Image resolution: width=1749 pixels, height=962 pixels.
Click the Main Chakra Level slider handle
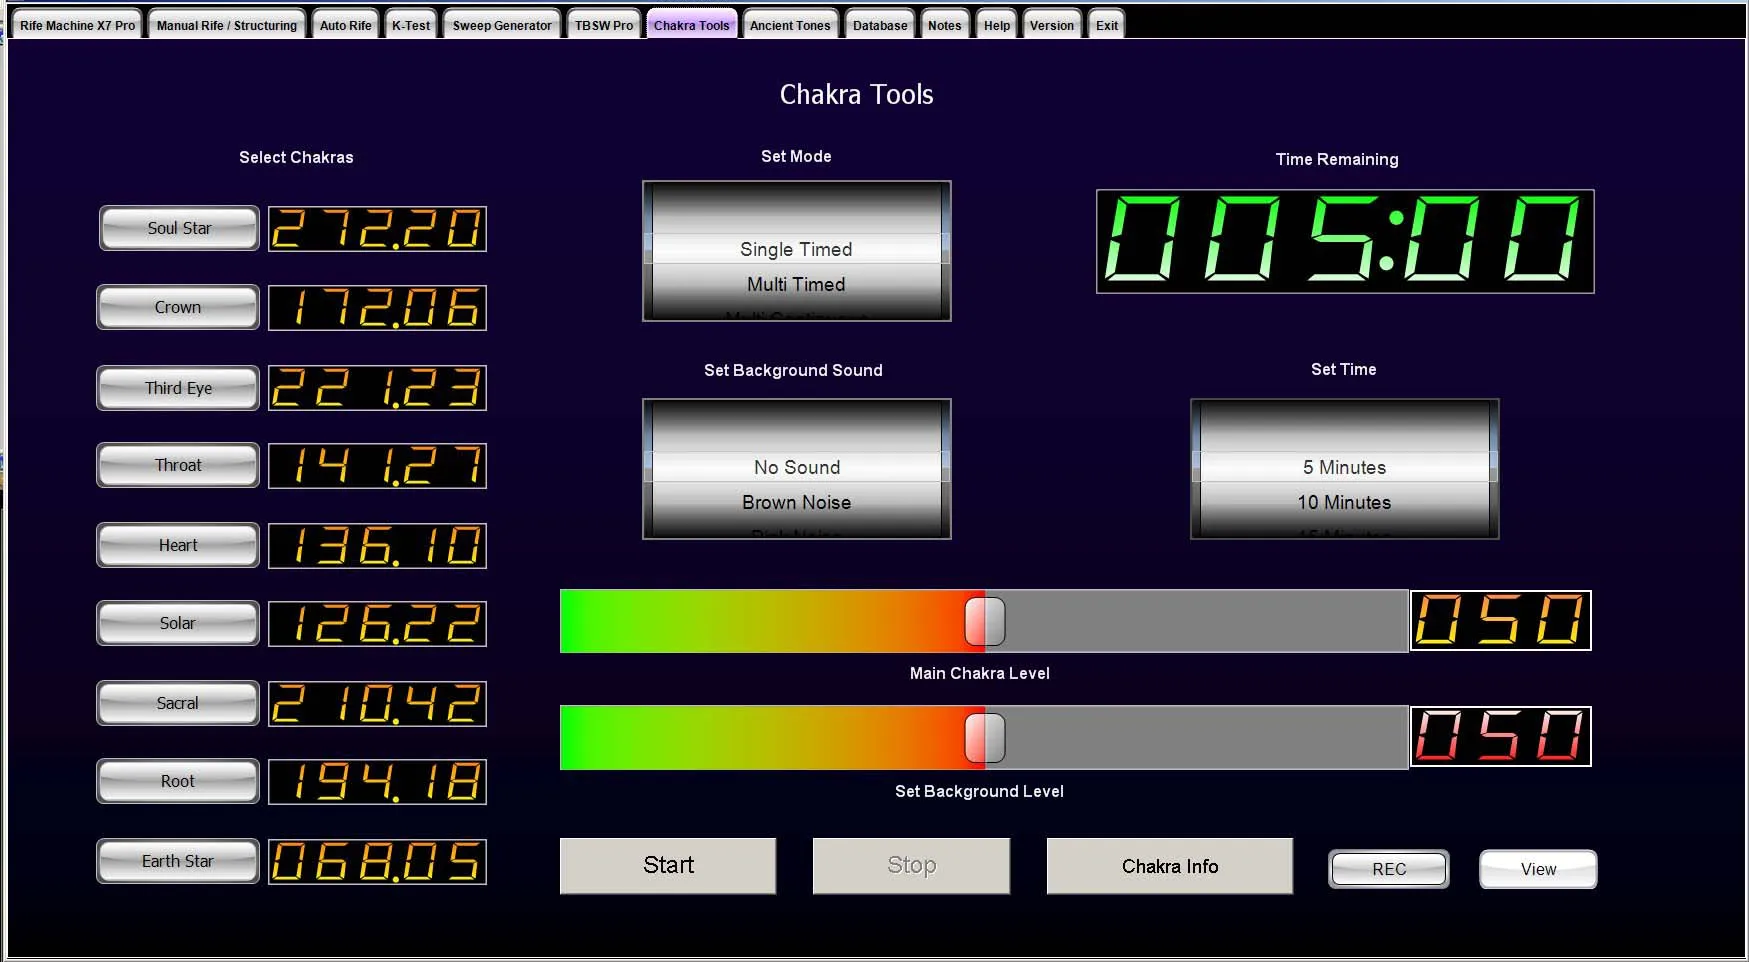[x=984, y=621]
